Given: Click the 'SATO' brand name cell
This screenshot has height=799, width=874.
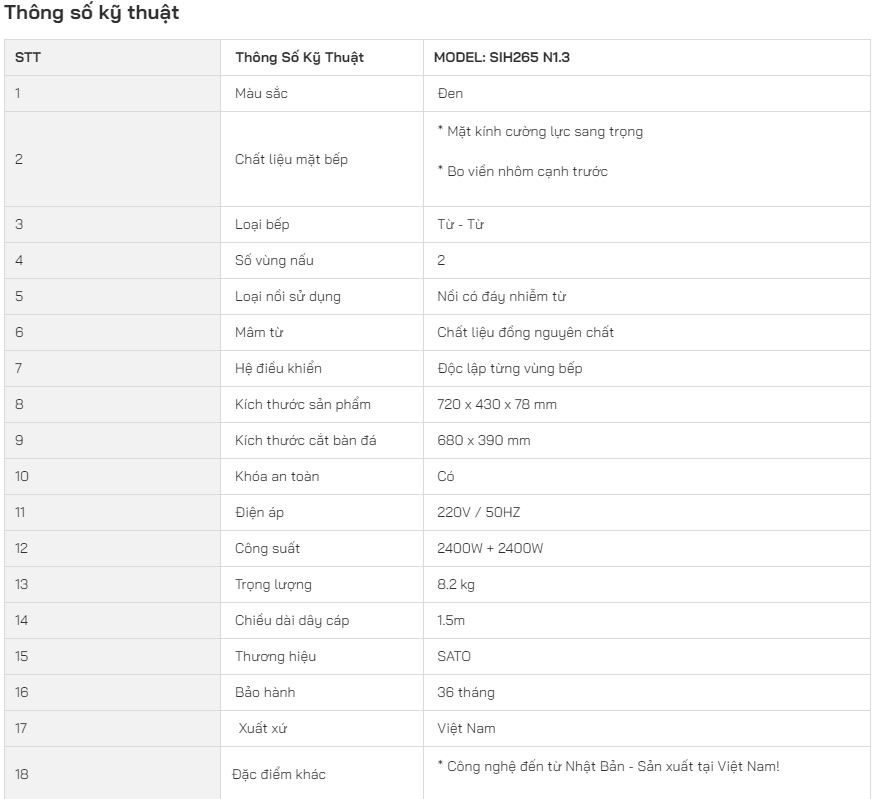Looking at the screenshot, I should [454, 656].
